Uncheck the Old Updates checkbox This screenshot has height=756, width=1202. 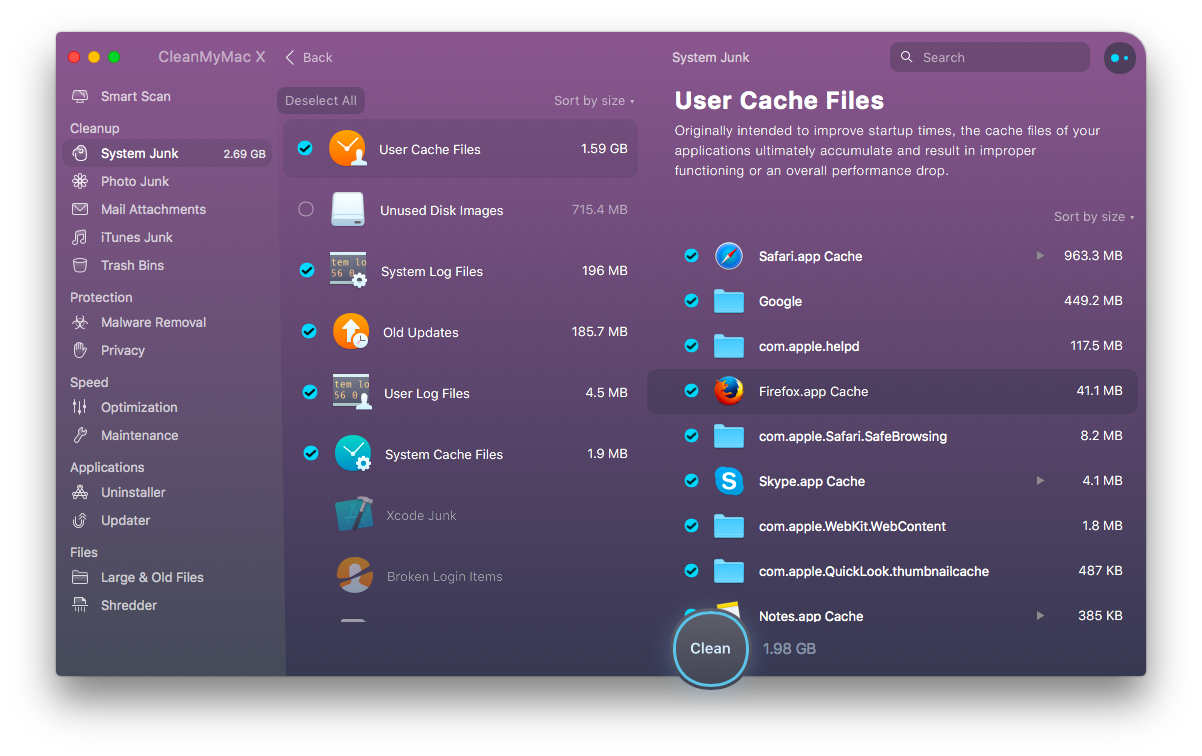(x=309, y=331)
